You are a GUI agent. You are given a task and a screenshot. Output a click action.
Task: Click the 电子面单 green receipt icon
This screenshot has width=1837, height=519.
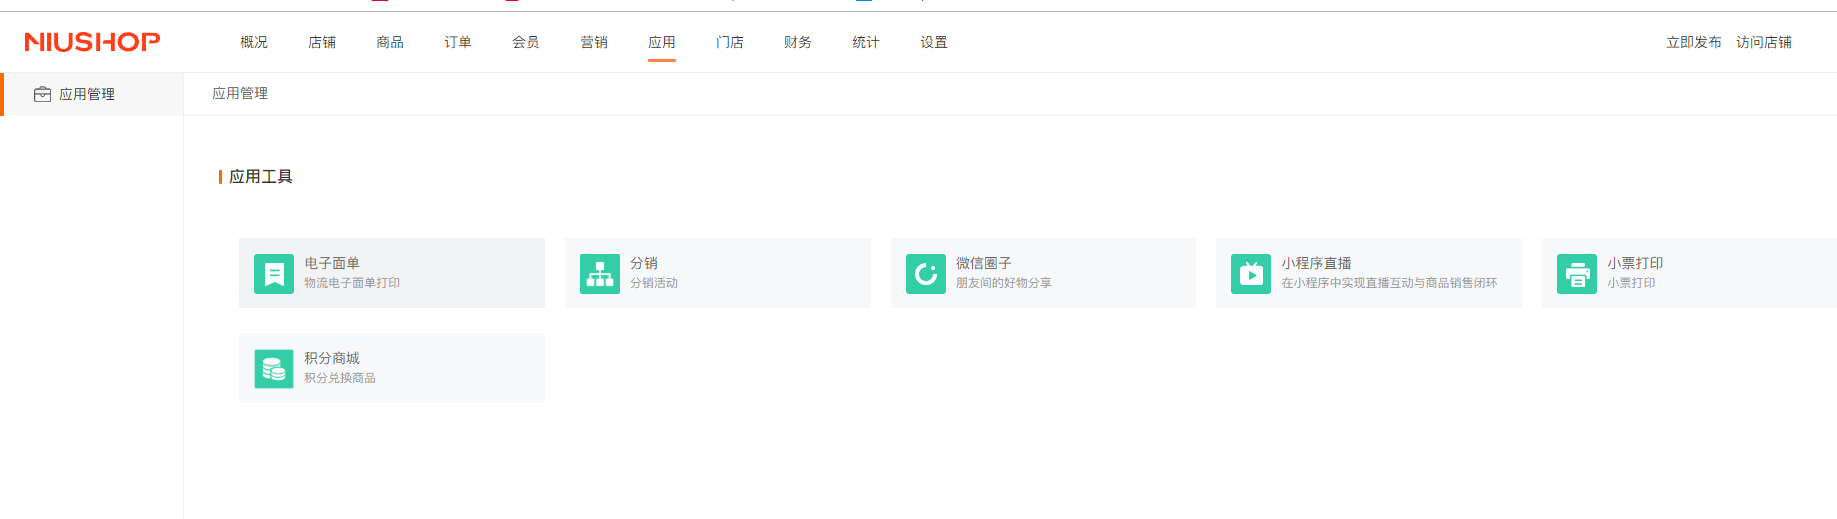pyautogui.click(x=274, y=273)
